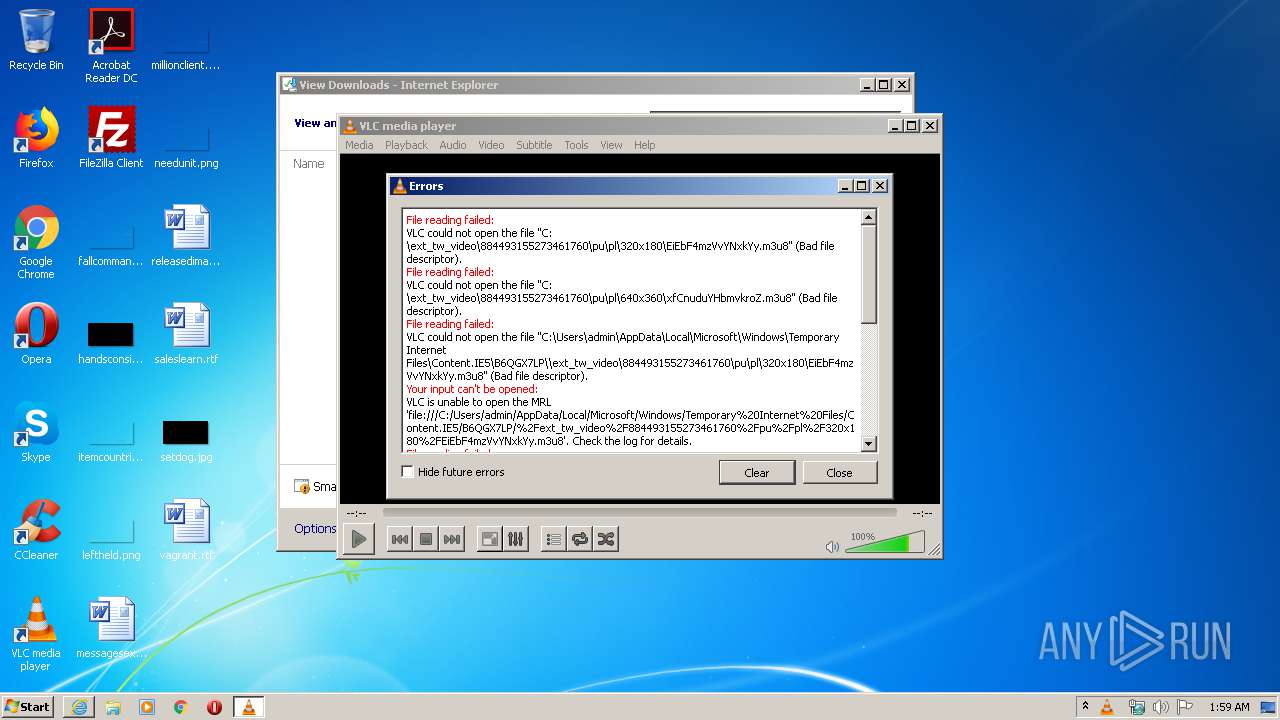Select needunit.png file on desktop
The height and width of the screenshot is (720, 1280).
[186, 144]
